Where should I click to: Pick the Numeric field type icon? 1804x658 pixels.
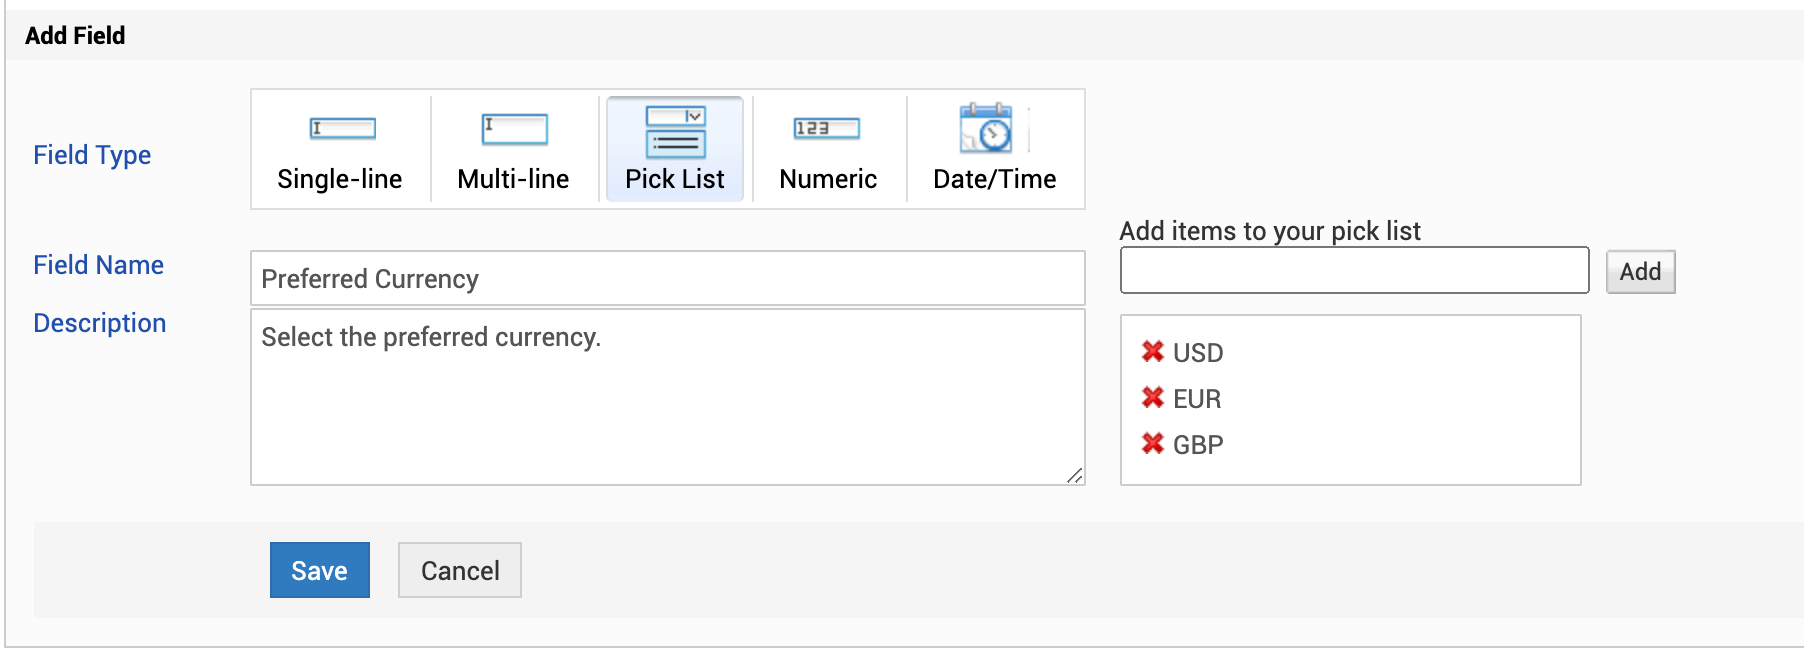click(827, 129)
